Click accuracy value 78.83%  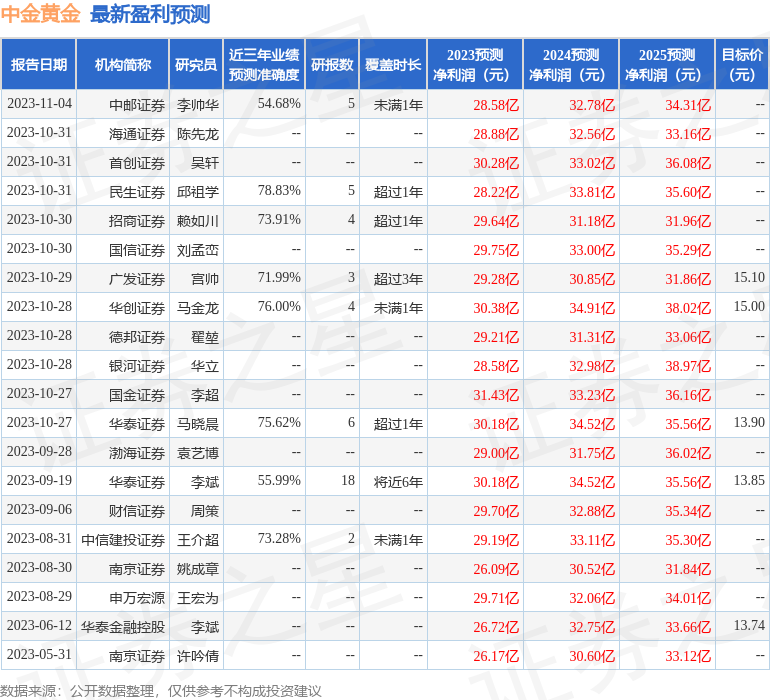tap(279, 191)
